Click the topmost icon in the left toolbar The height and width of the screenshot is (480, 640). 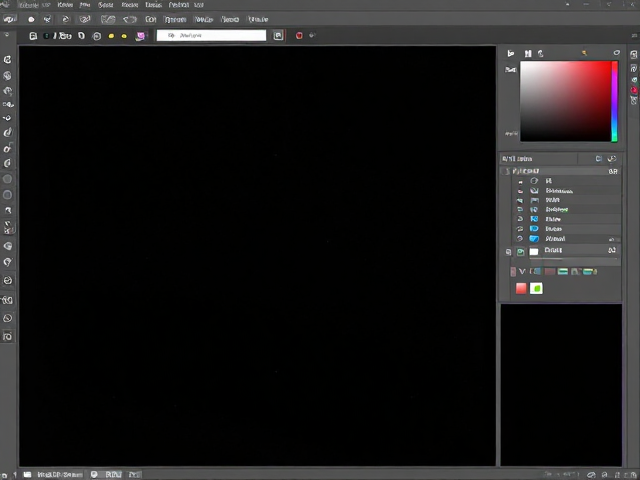[x=7, y=60]
